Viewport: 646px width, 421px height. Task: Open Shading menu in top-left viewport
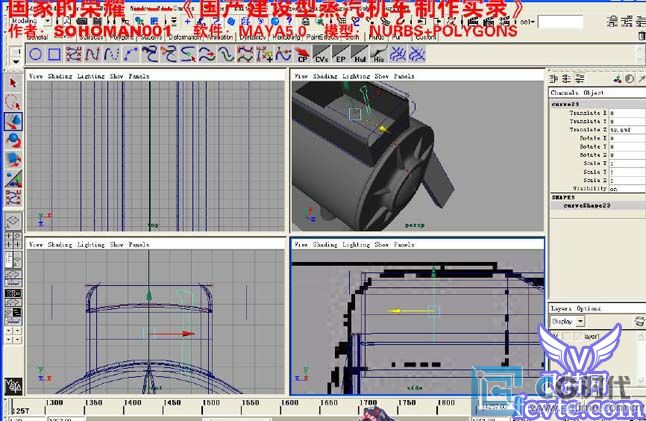click(x=60, y=76)
